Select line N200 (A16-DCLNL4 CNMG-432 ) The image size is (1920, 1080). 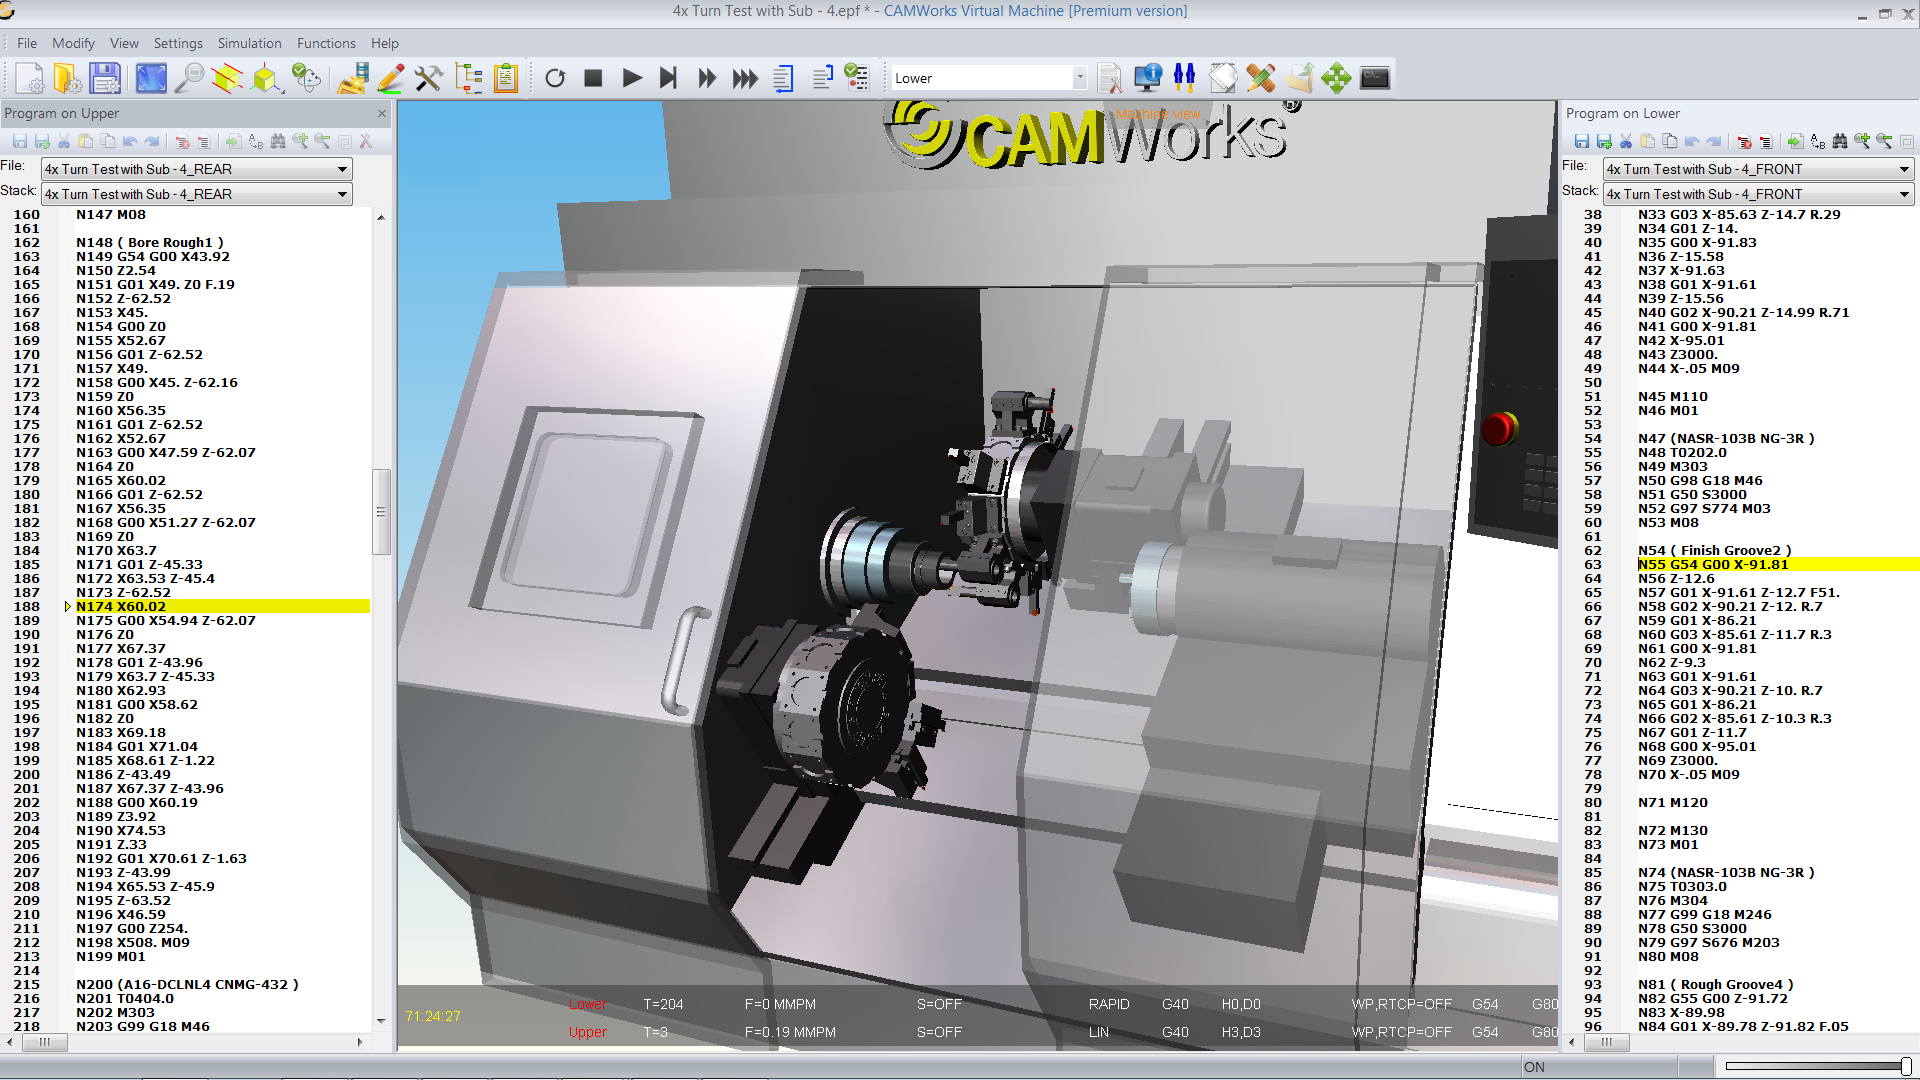click(x=187, y=984)
